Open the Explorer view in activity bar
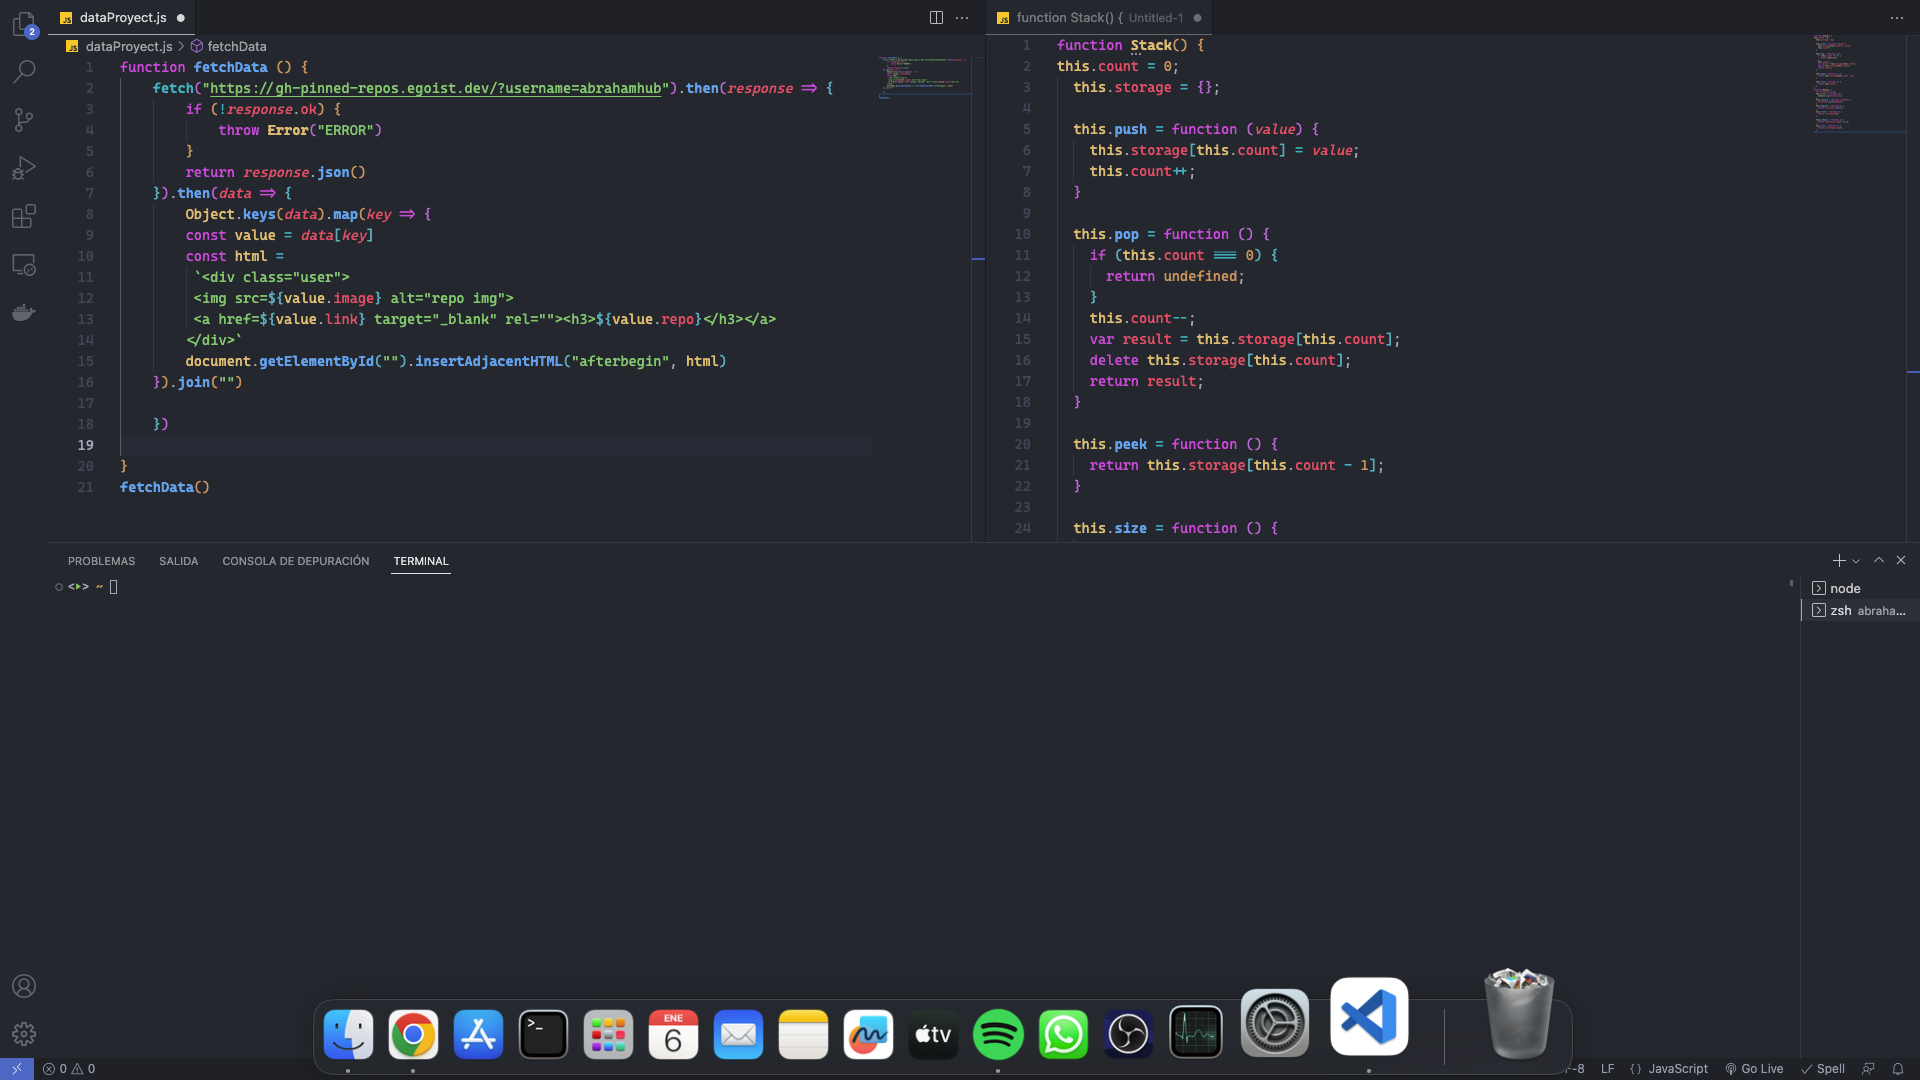 point(24,24)
